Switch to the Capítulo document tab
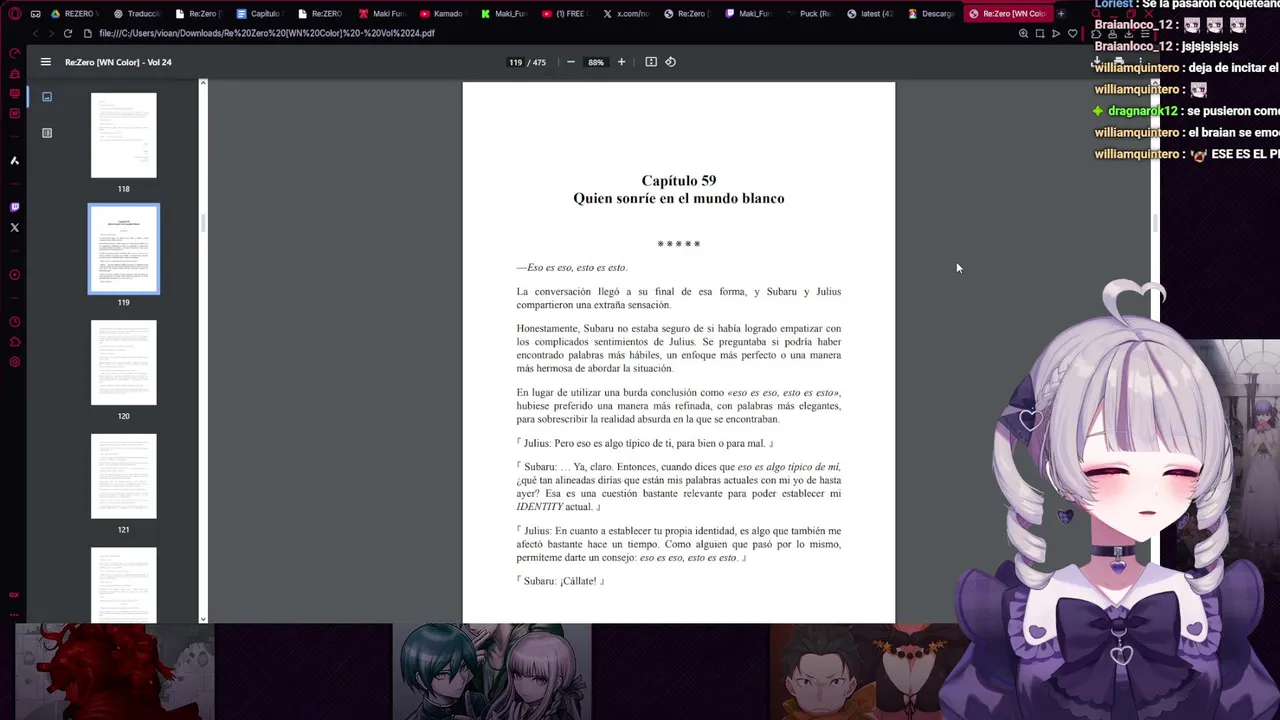The height and width of the screenshot is (720, 1280). tap(260, 14)
